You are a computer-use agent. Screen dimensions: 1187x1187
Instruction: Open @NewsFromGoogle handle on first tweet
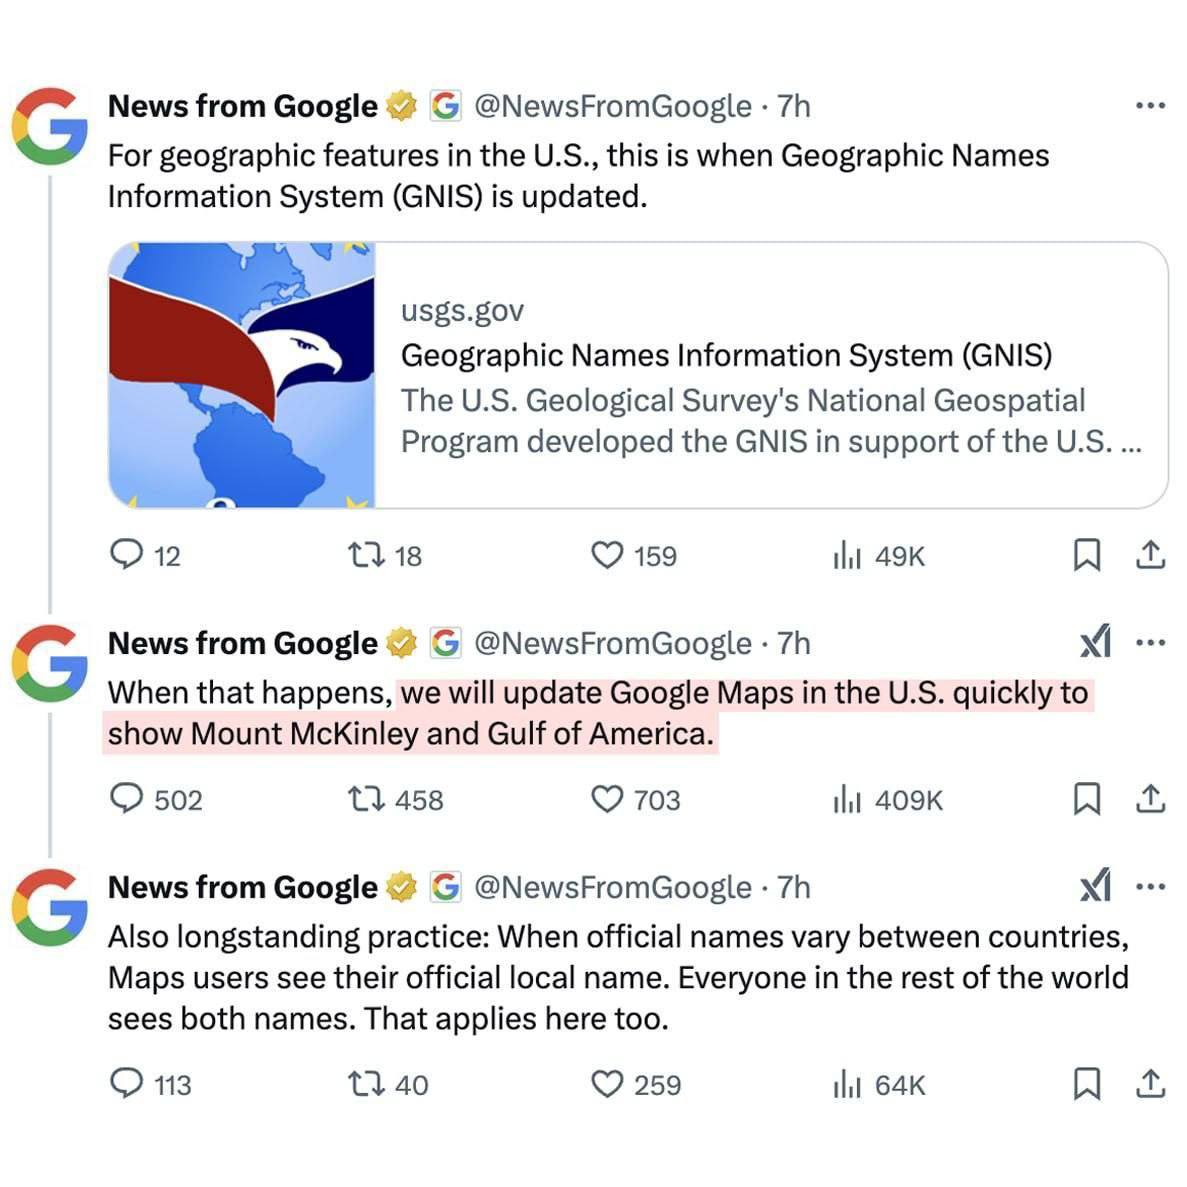click(x=612, y=106)
